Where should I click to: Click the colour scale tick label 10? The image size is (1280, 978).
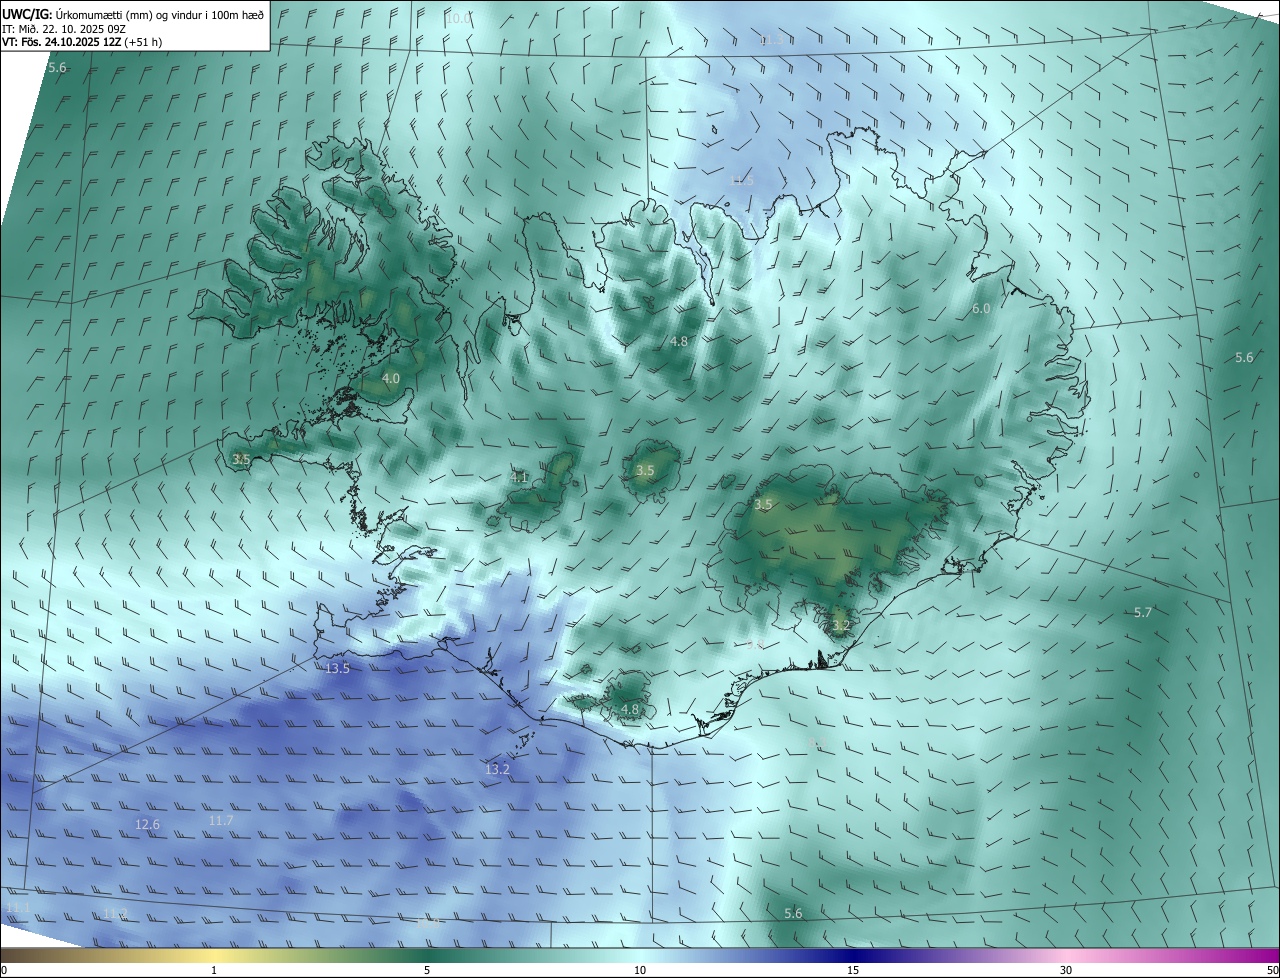[x=640, y=970]
